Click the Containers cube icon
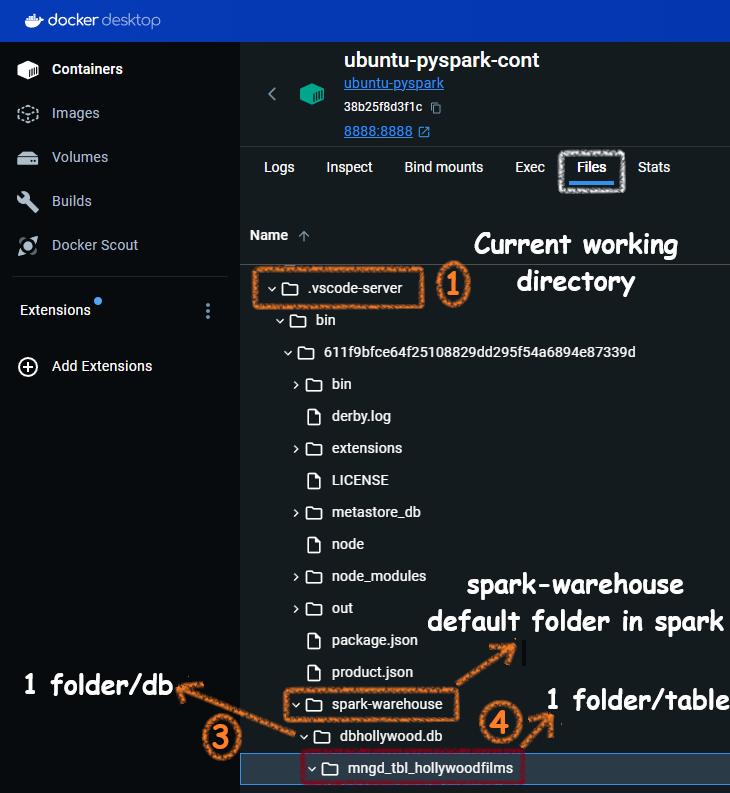 (x=28, y=70)
